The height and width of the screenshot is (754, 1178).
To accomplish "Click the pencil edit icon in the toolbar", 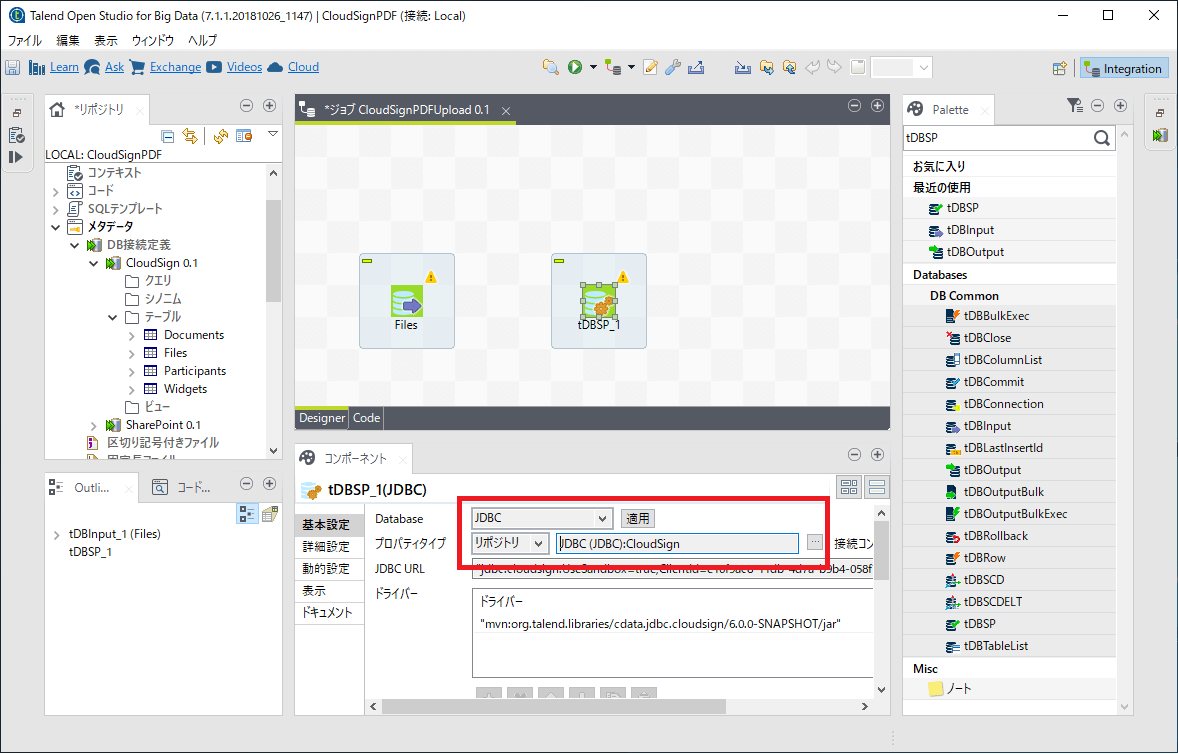I will click(651, 68).
